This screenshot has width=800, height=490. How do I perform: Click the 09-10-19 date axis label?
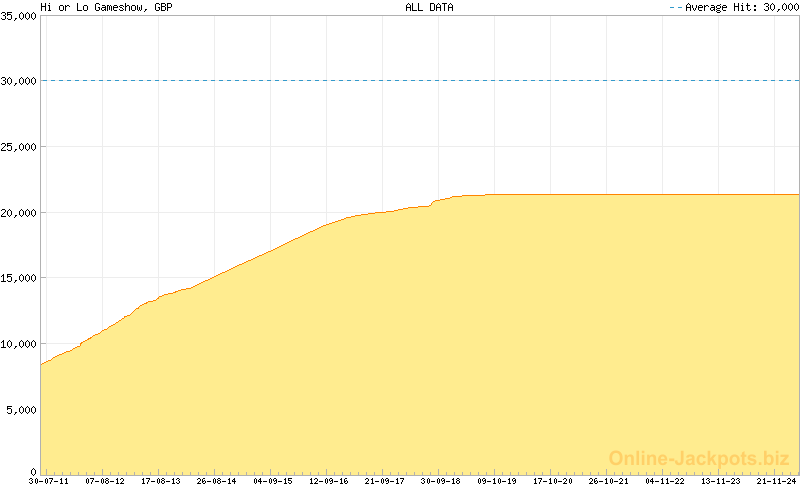click(497, 481)
